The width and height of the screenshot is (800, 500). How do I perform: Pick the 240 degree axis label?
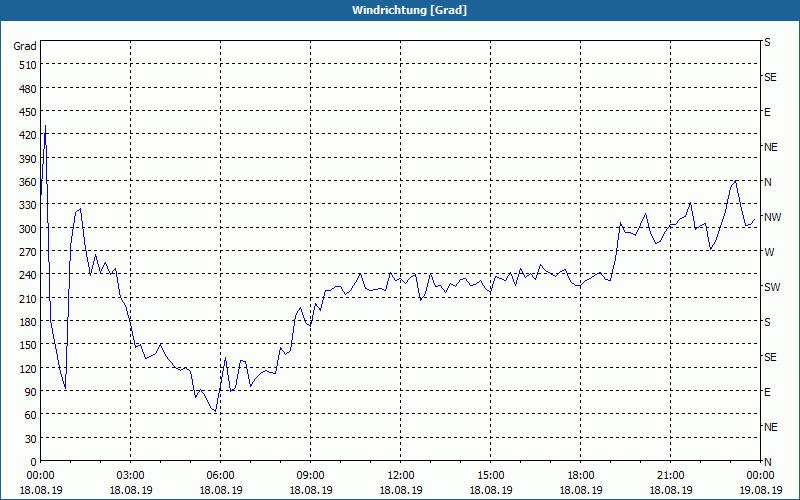pos(28,275)
